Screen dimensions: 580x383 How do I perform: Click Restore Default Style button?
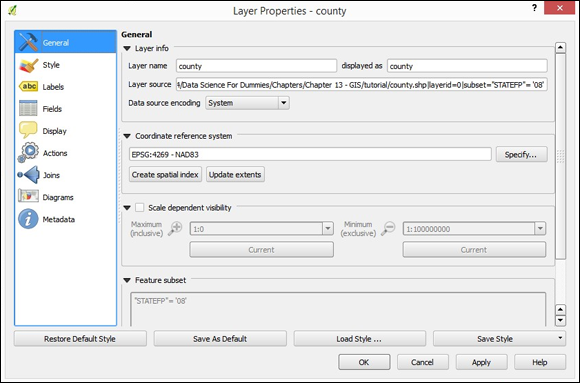click(80, 339)
